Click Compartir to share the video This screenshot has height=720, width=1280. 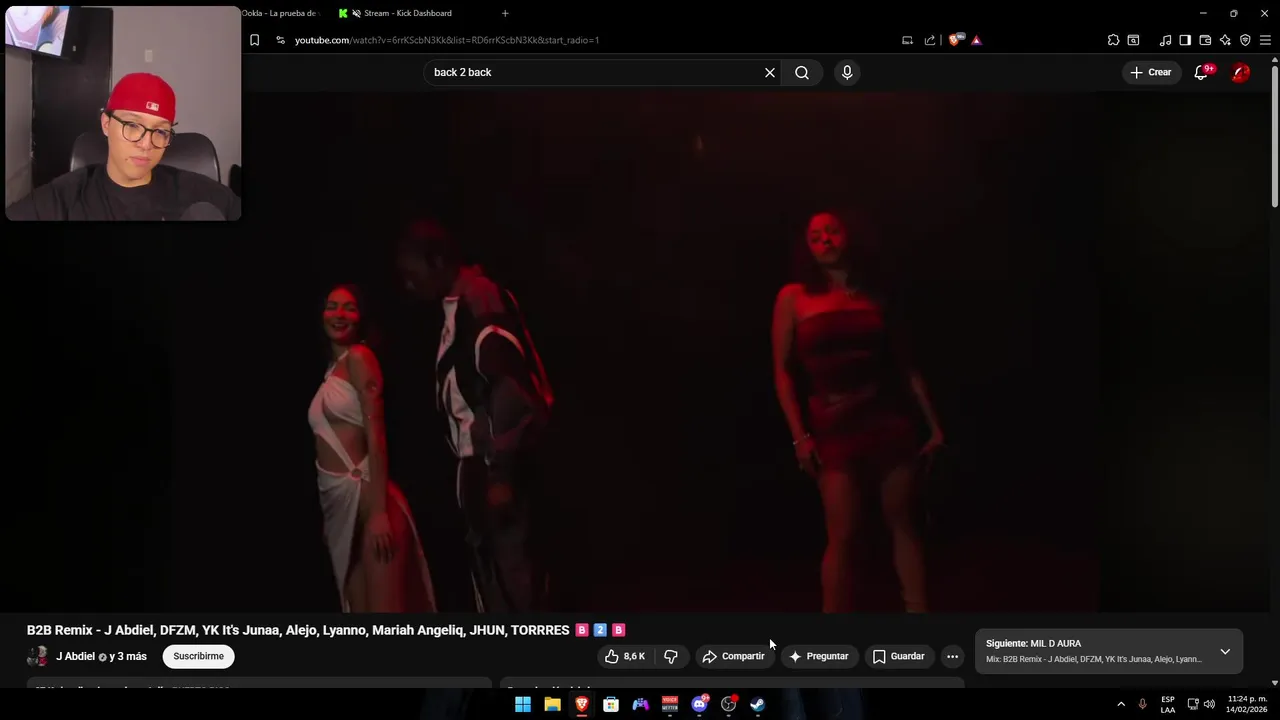point(734,656)
